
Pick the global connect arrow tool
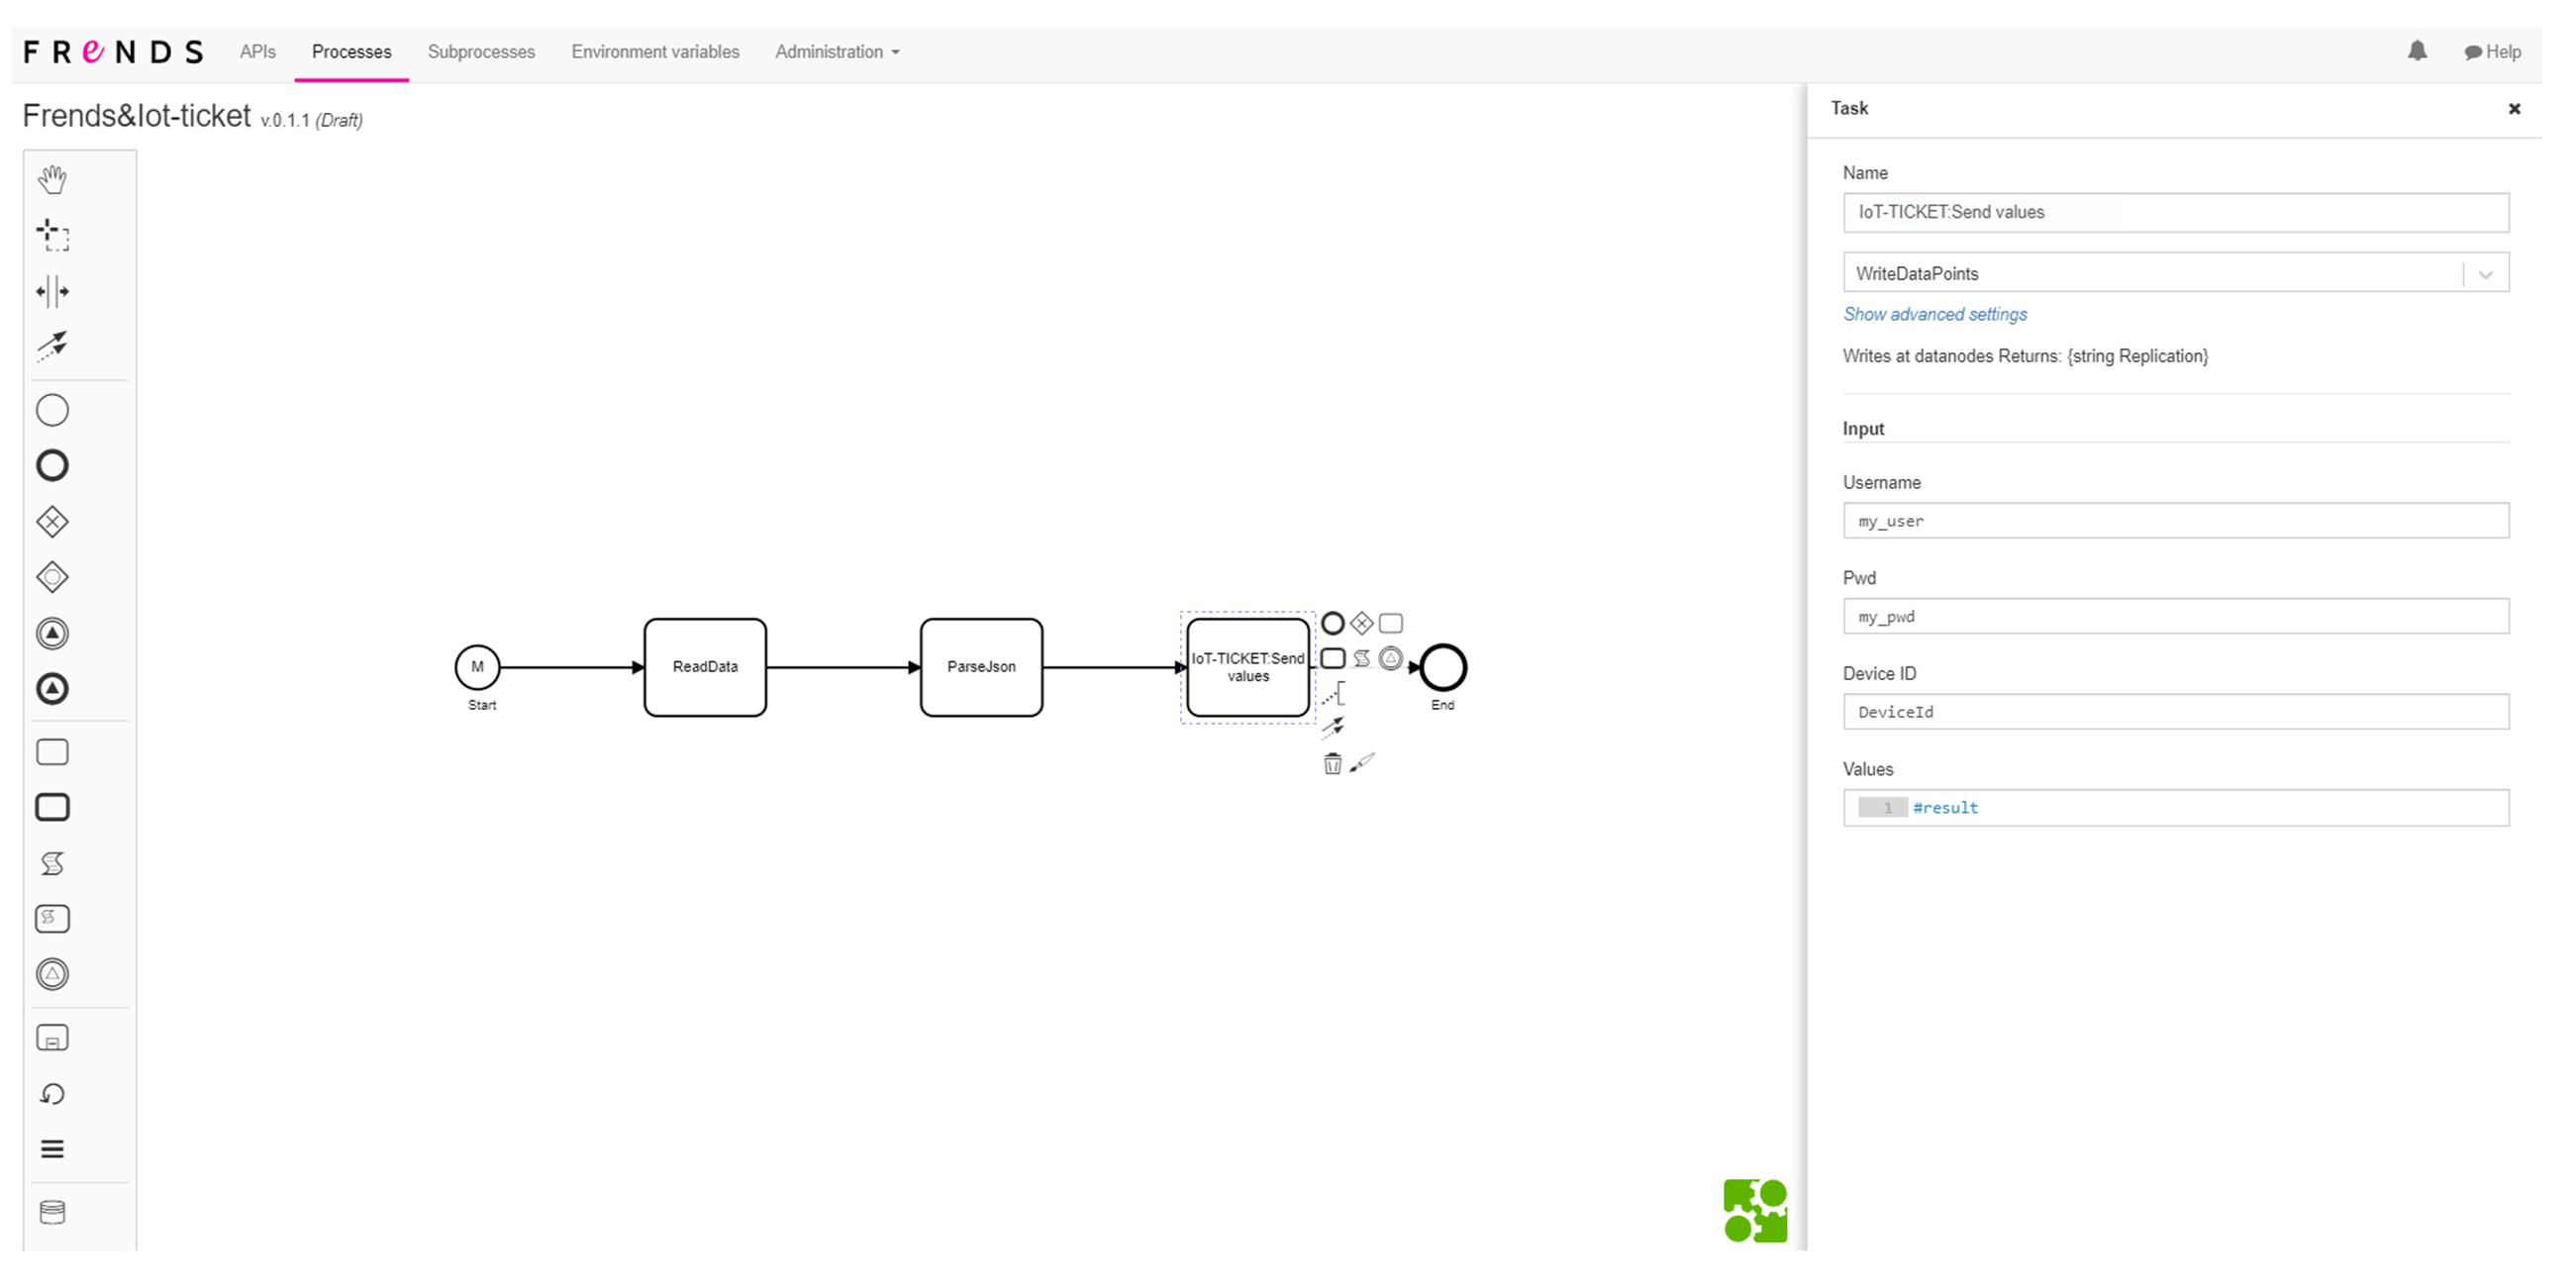[x=52, y=346]
